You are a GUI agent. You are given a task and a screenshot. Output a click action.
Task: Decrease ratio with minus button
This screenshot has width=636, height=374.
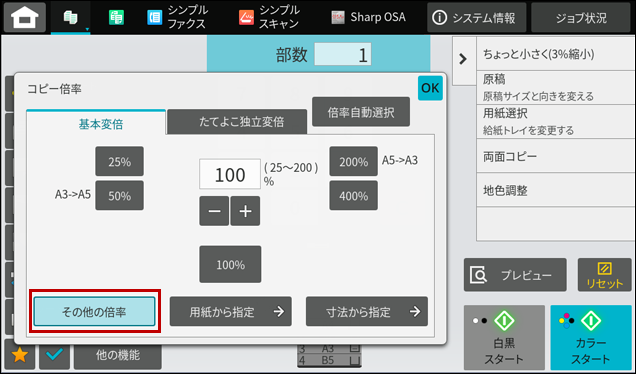[214, 211]
